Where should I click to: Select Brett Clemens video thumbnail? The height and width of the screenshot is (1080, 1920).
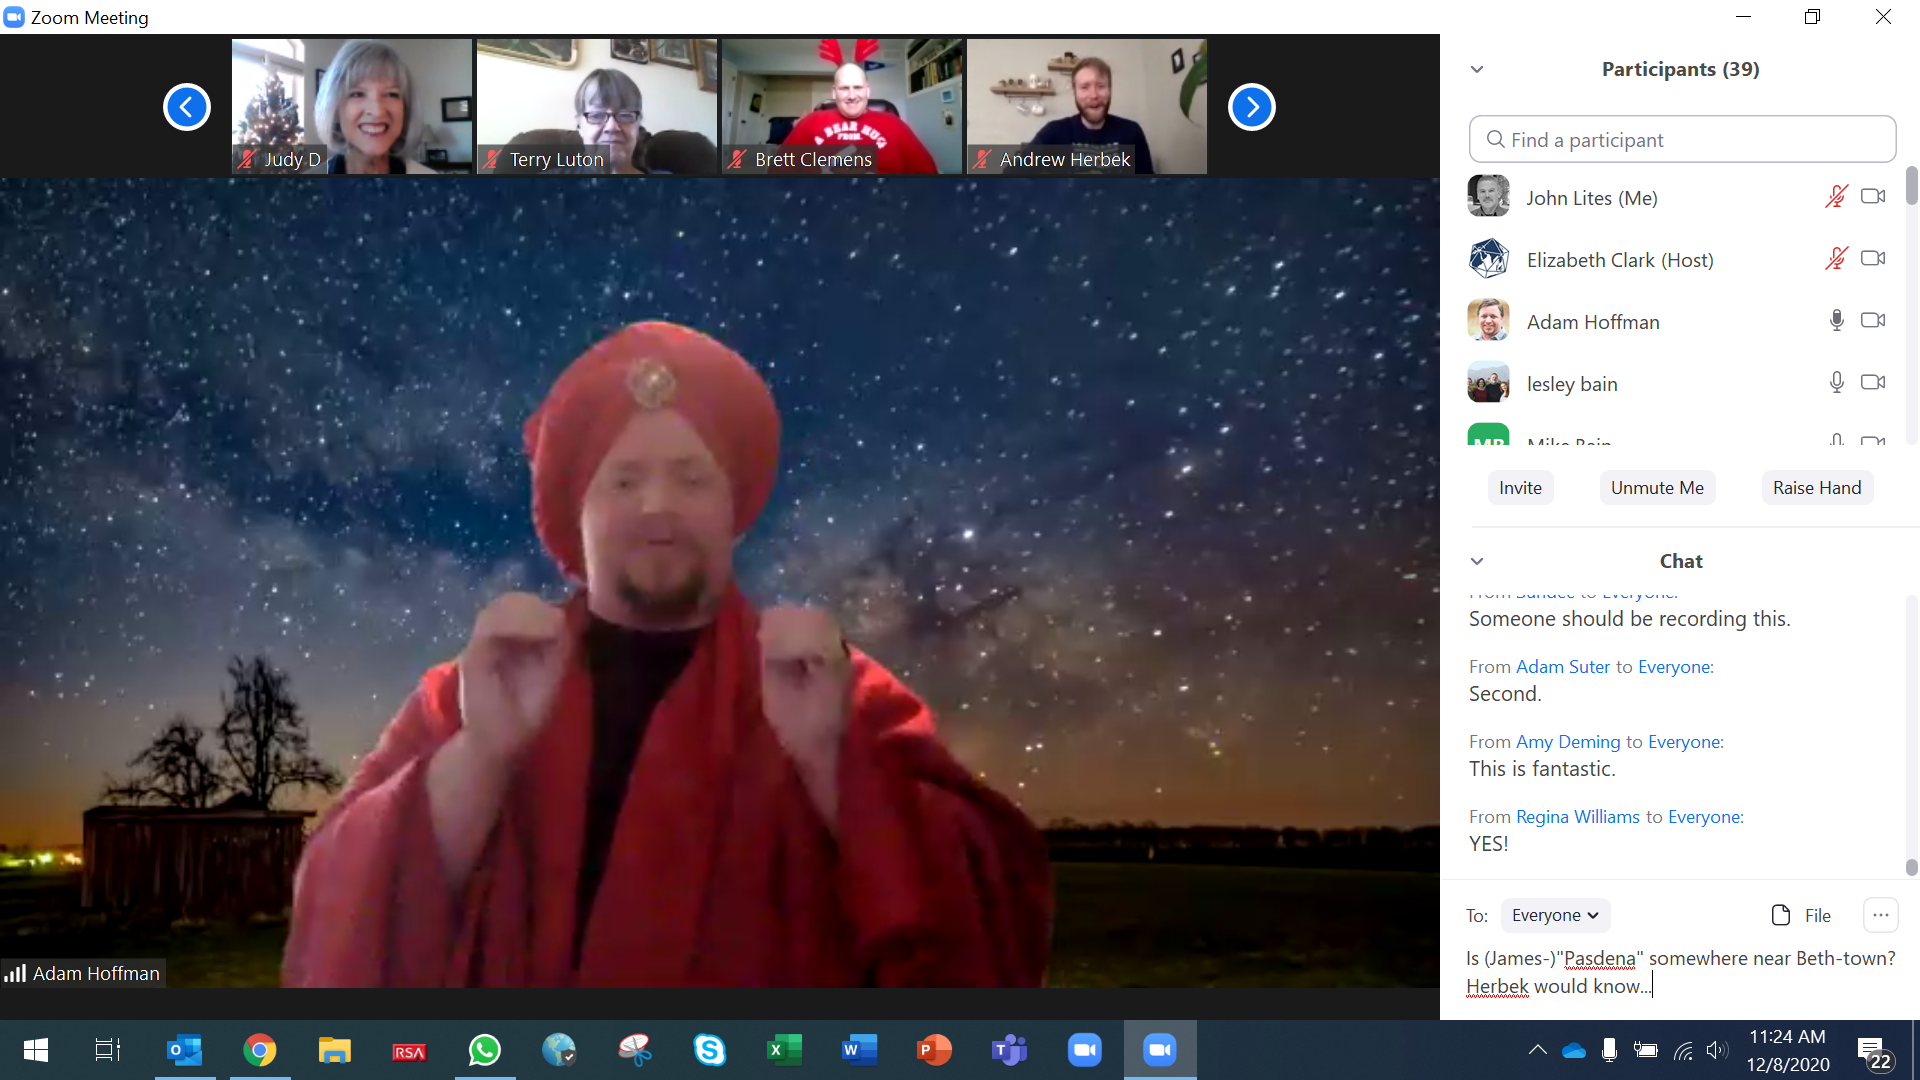(842, 106)
